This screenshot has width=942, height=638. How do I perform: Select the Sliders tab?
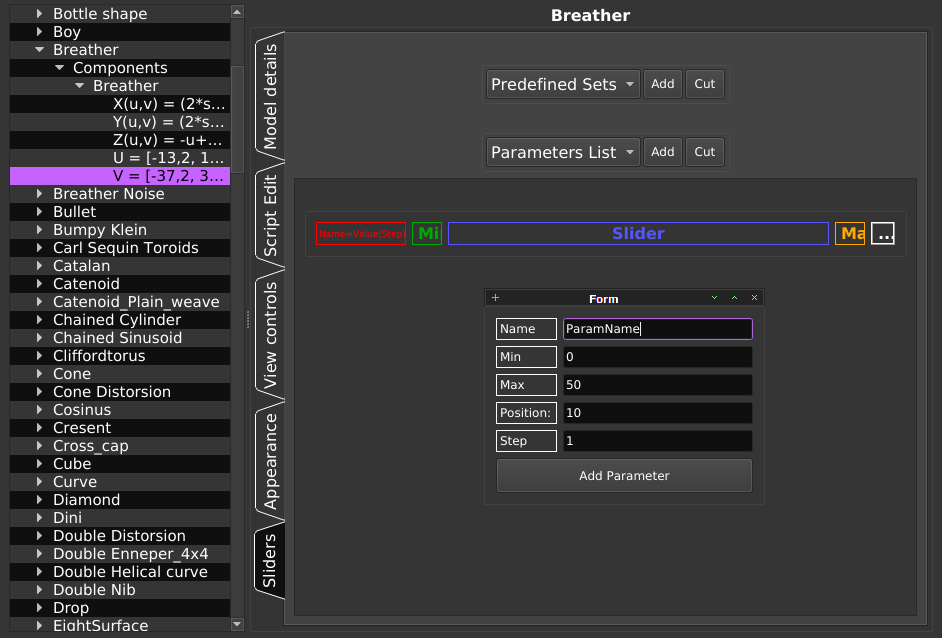[x=270, y=561]
